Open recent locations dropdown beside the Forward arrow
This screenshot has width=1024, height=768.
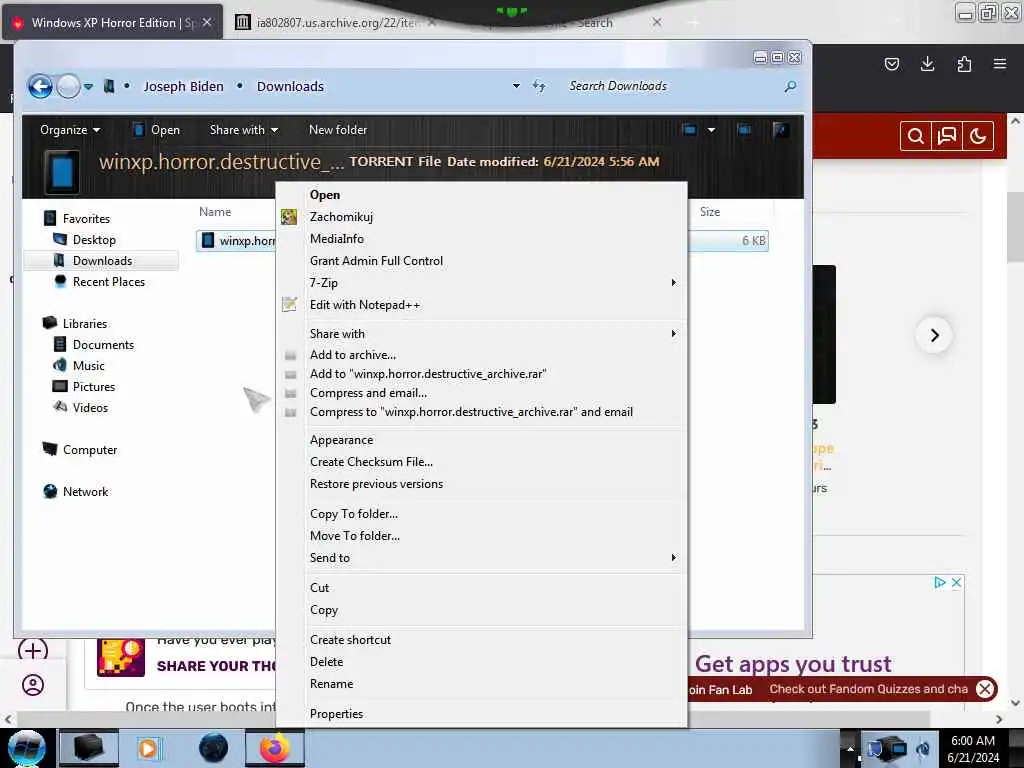pos(88,86)
